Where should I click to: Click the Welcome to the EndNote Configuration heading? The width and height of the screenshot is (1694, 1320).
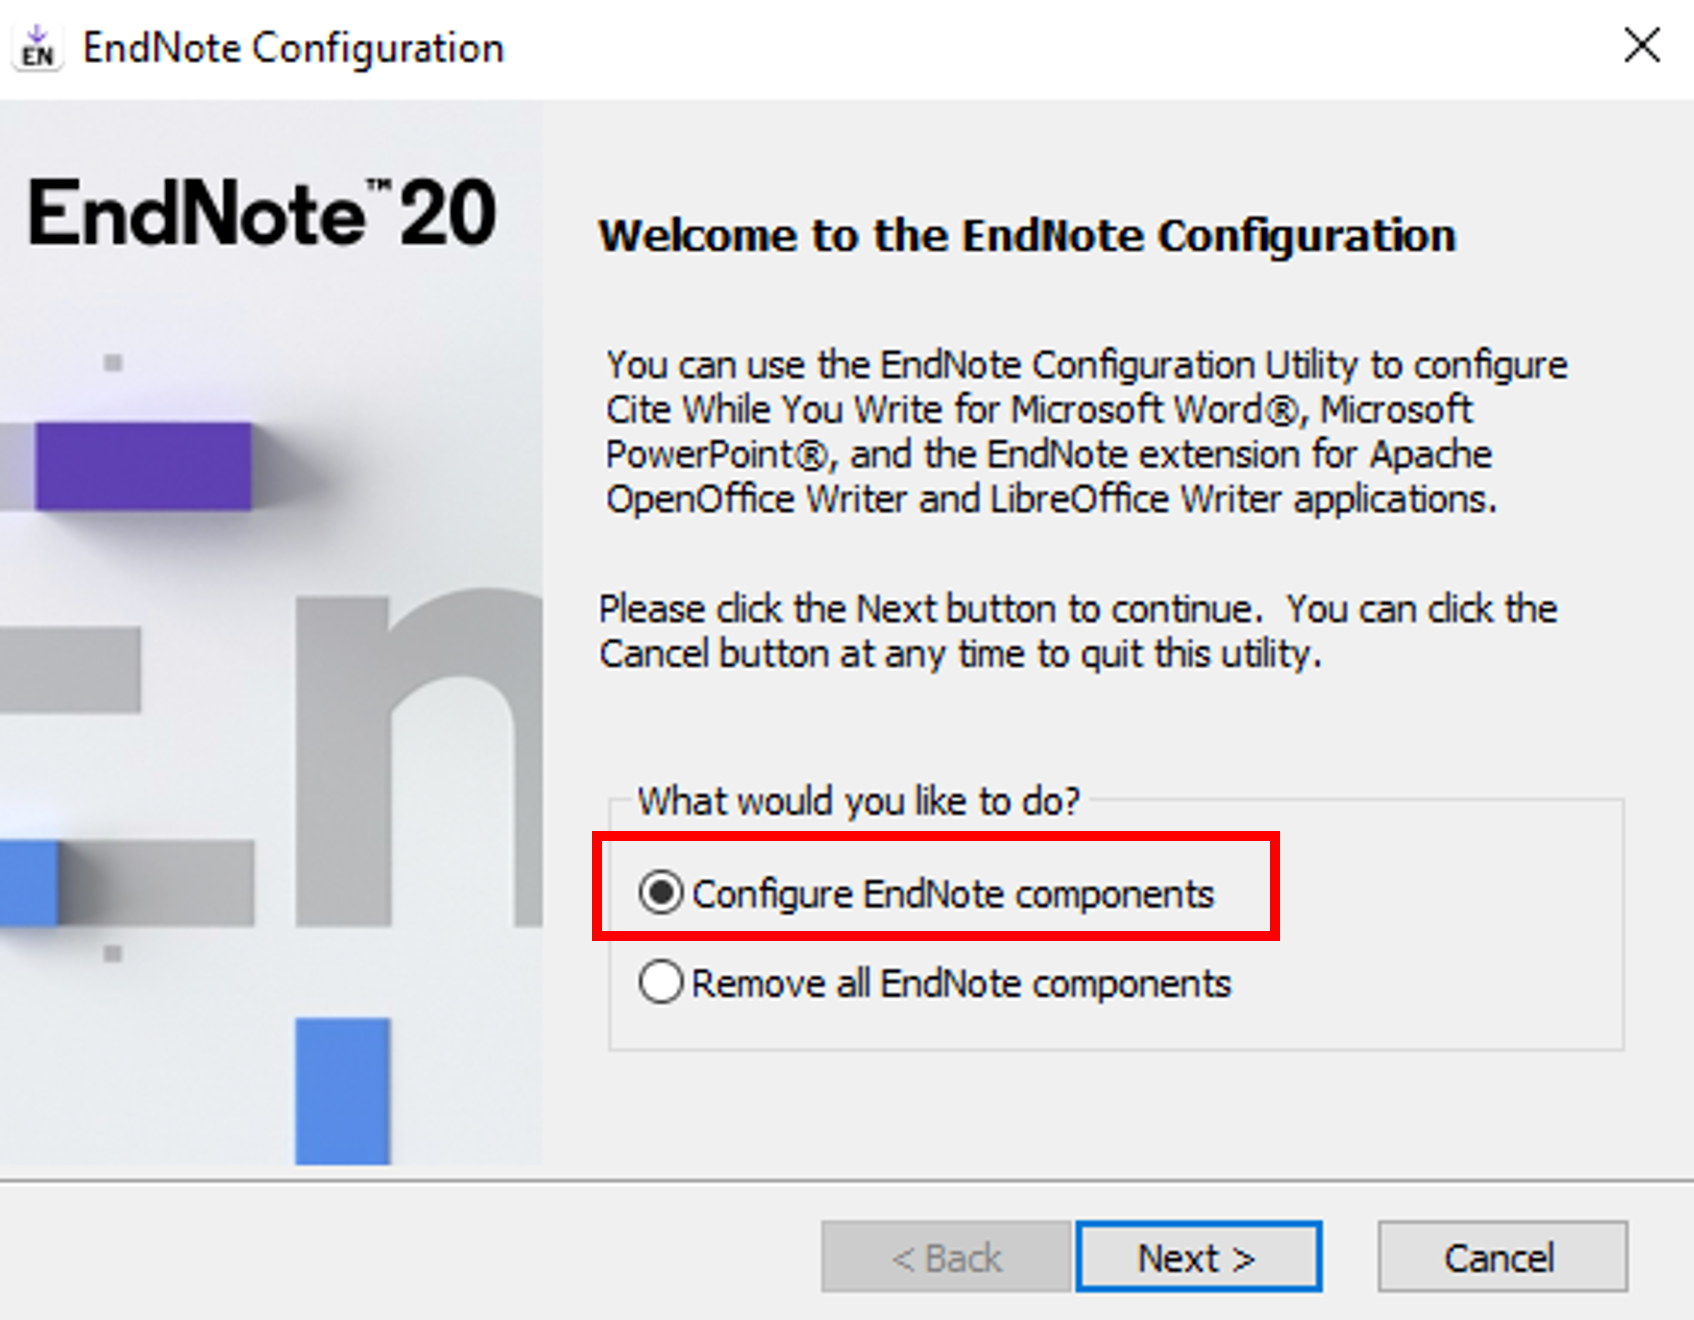(1027, 236)
